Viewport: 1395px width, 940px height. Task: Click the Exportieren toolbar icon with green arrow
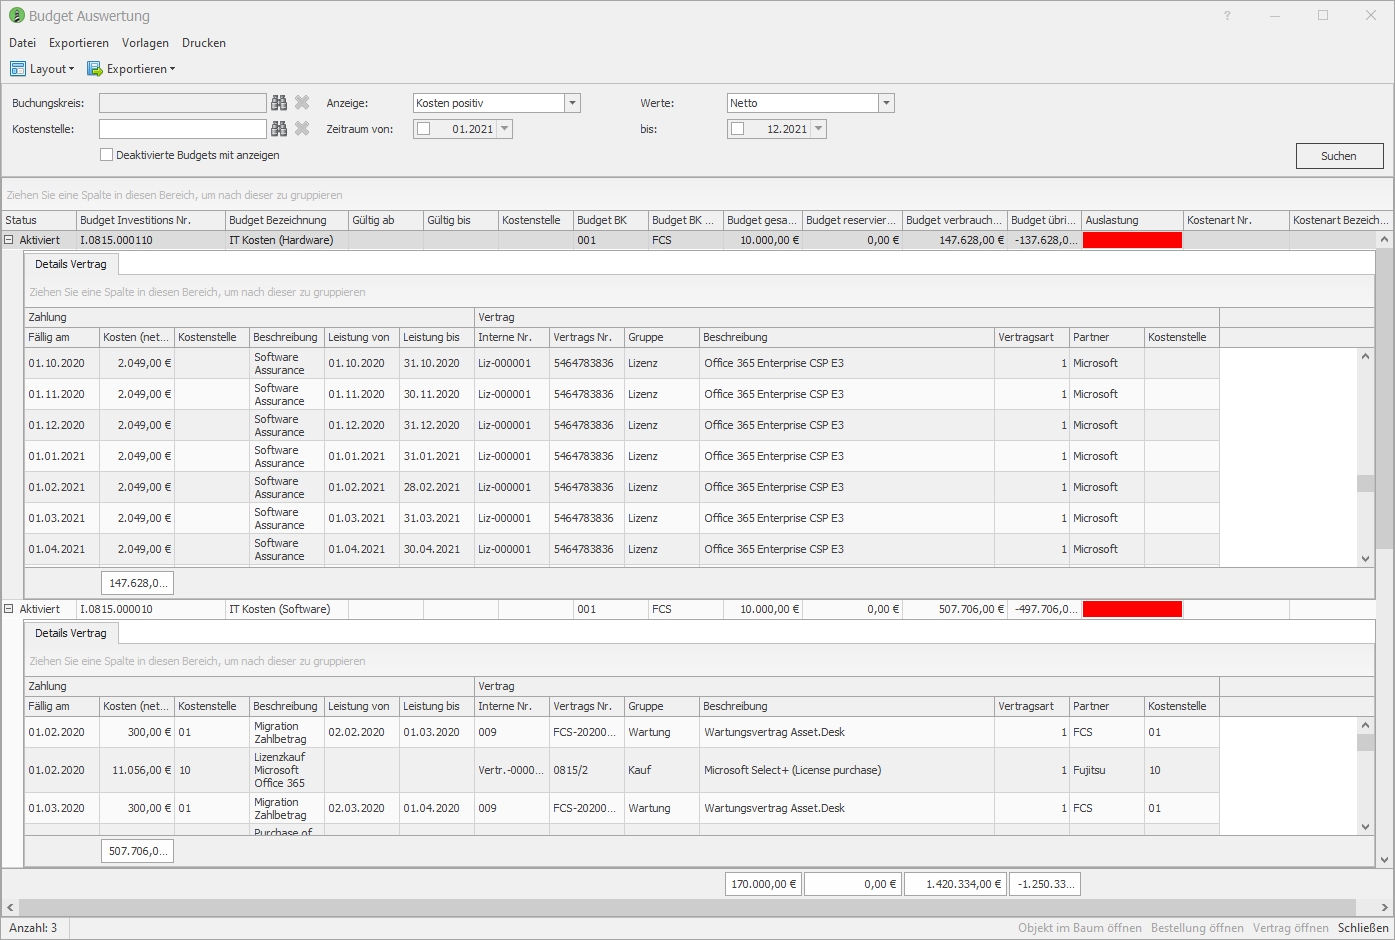pos(95,69)
